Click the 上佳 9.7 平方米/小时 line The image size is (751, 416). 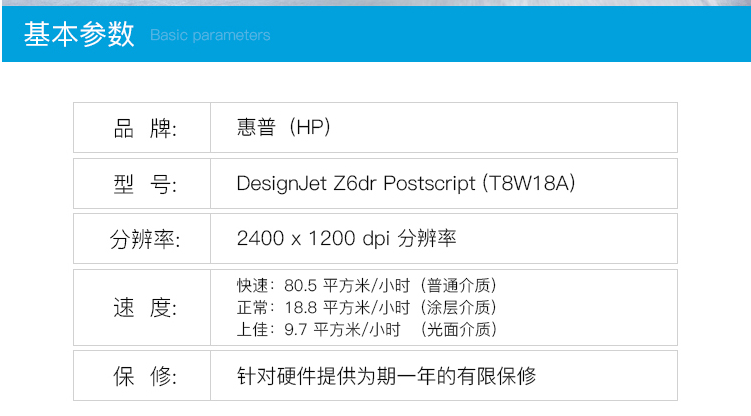tap(319, 329)
